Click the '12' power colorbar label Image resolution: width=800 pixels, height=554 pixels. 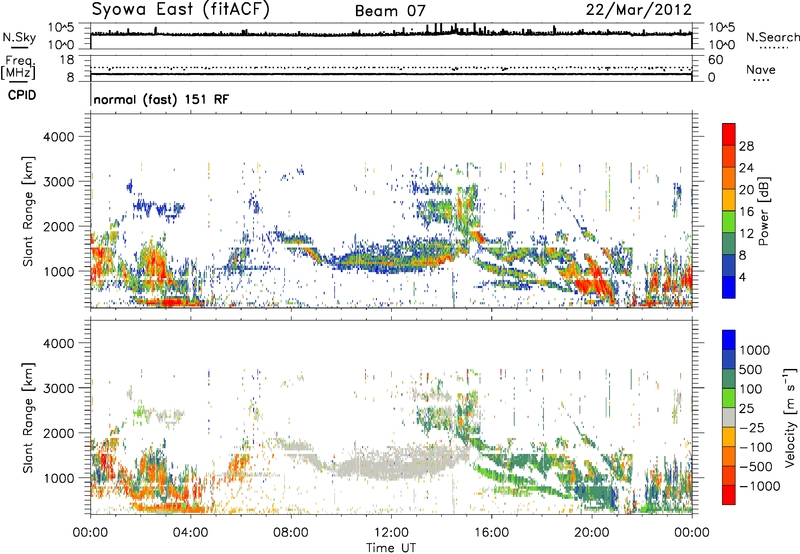tap(746, 234)
